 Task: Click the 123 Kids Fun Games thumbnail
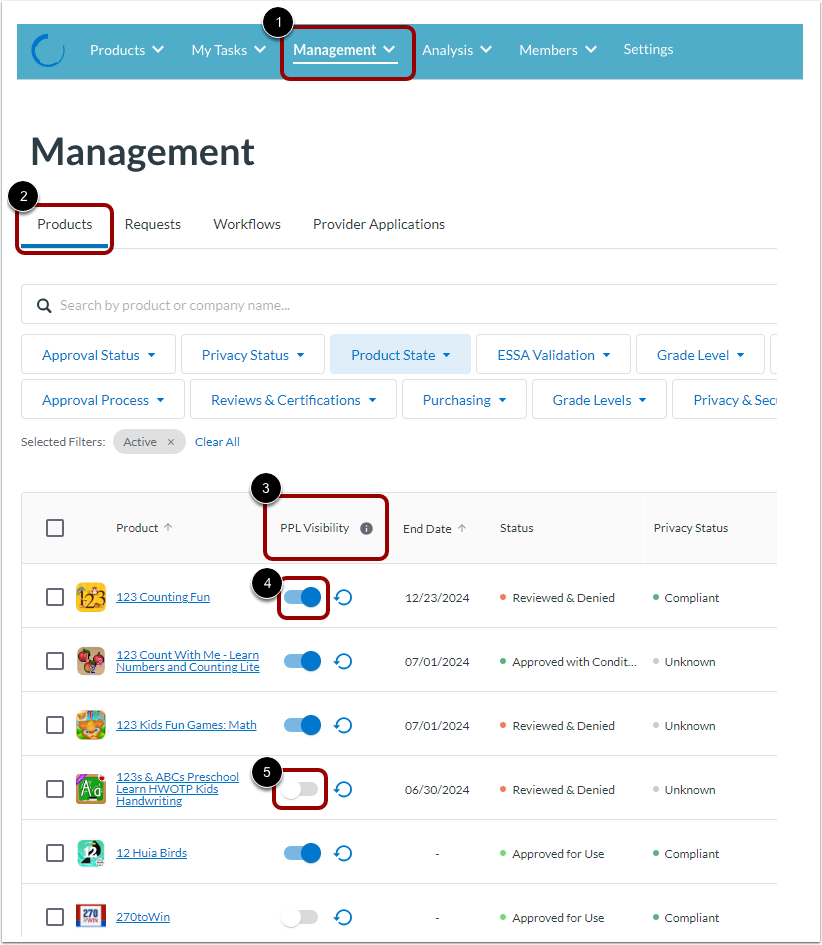(91, 725)
